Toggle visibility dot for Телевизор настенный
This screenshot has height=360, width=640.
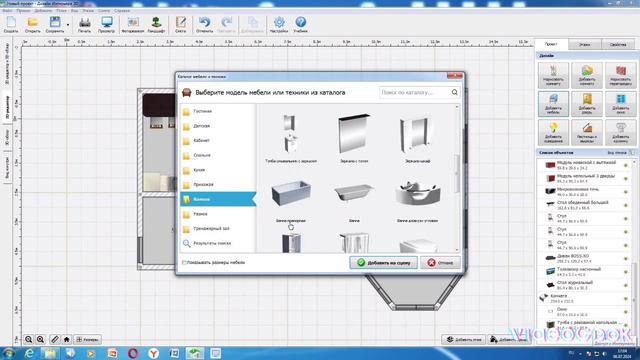(626, 272)
